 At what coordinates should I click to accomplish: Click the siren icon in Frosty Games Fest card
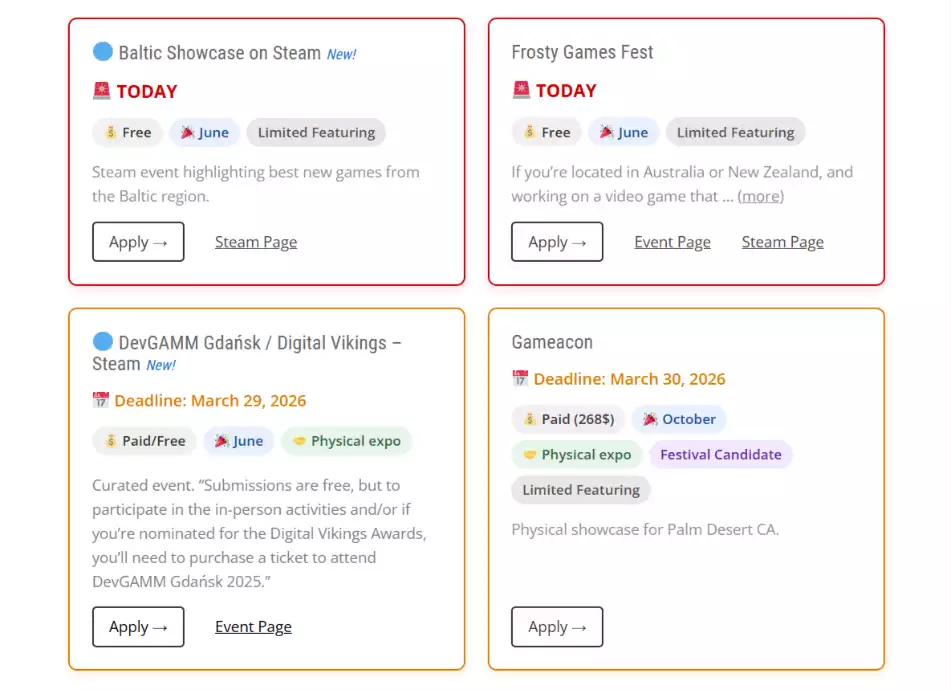coord(521,90)
